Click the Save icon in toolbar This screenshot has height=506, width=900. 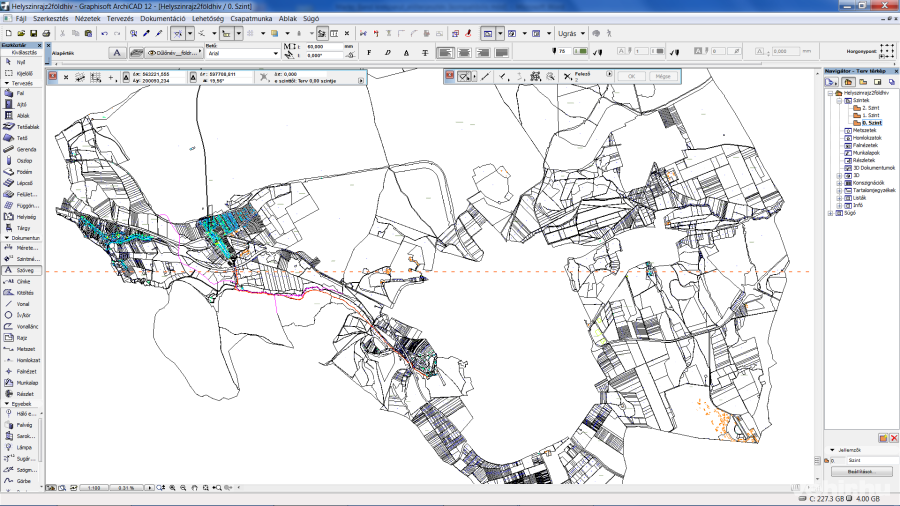(33, 33)
